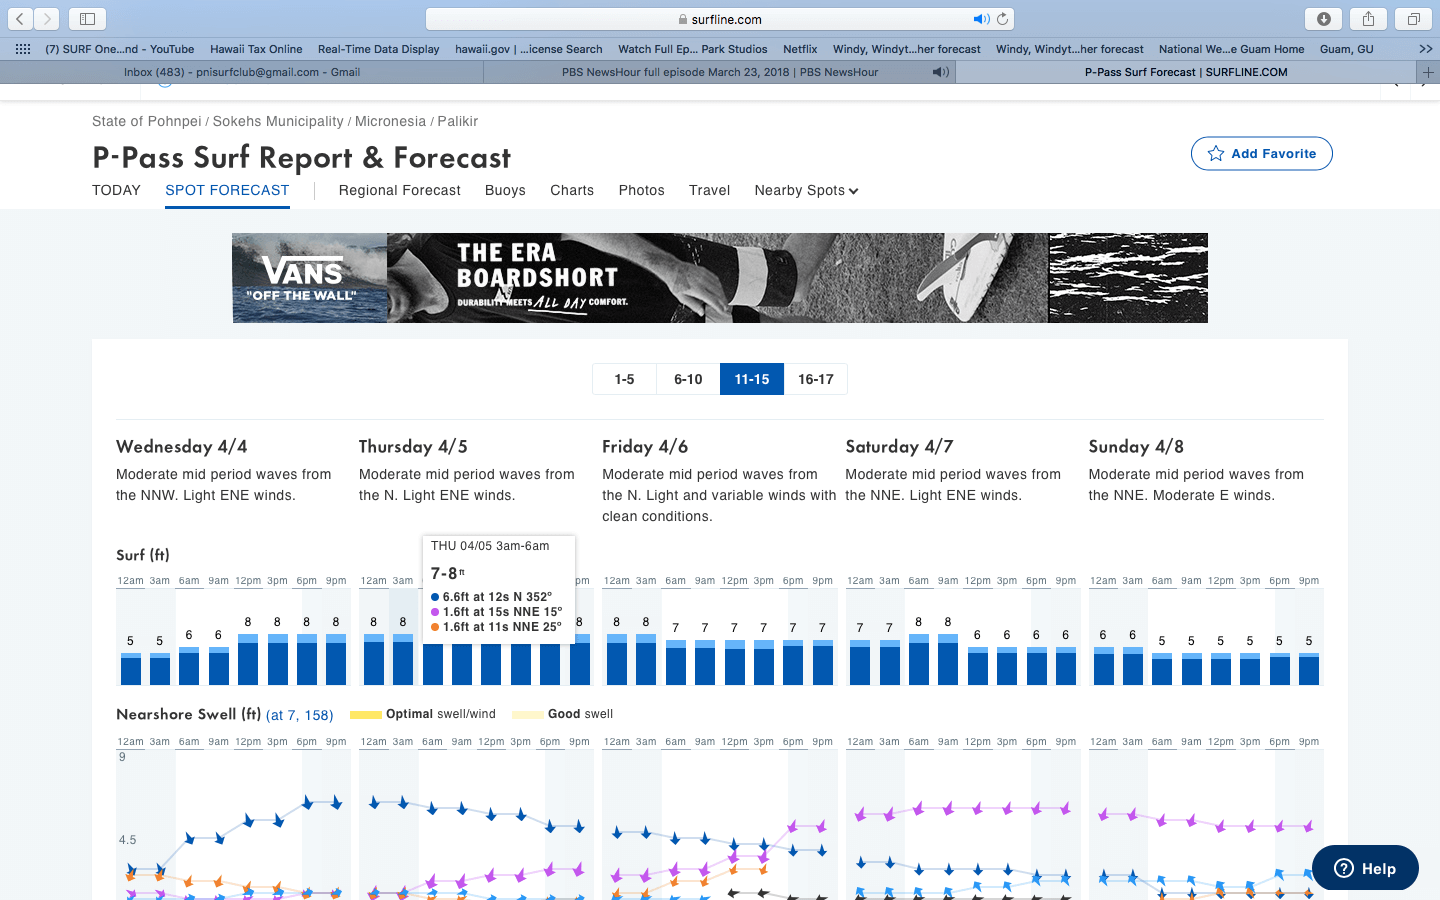
Task: Click Wednesday 4/4 9pm surf bar
Action: tap(336, 659)
